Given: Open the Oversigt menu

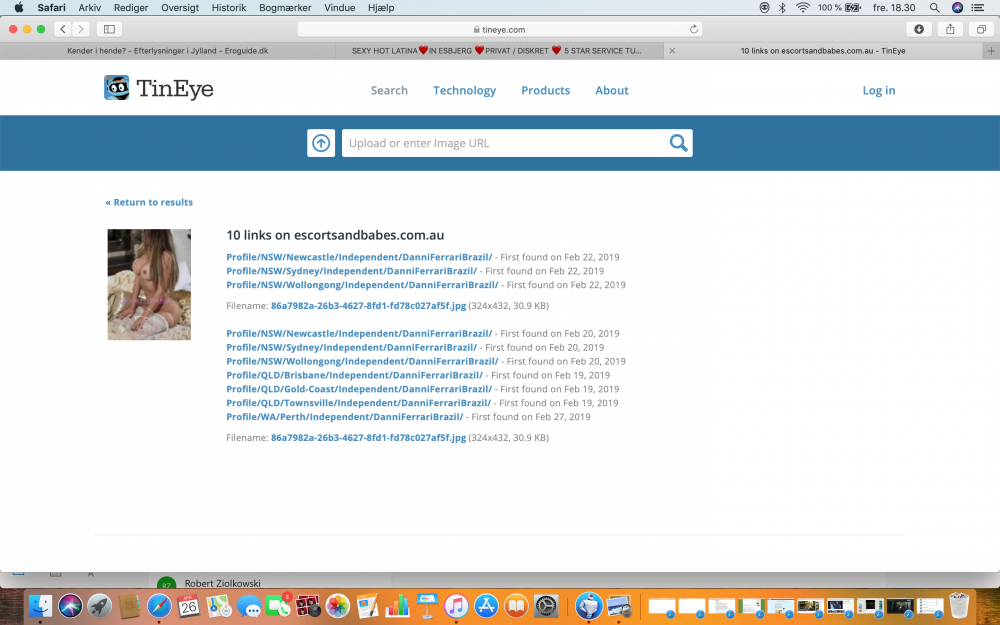Looking at the screenshot, I should click(x=180, y=8).
